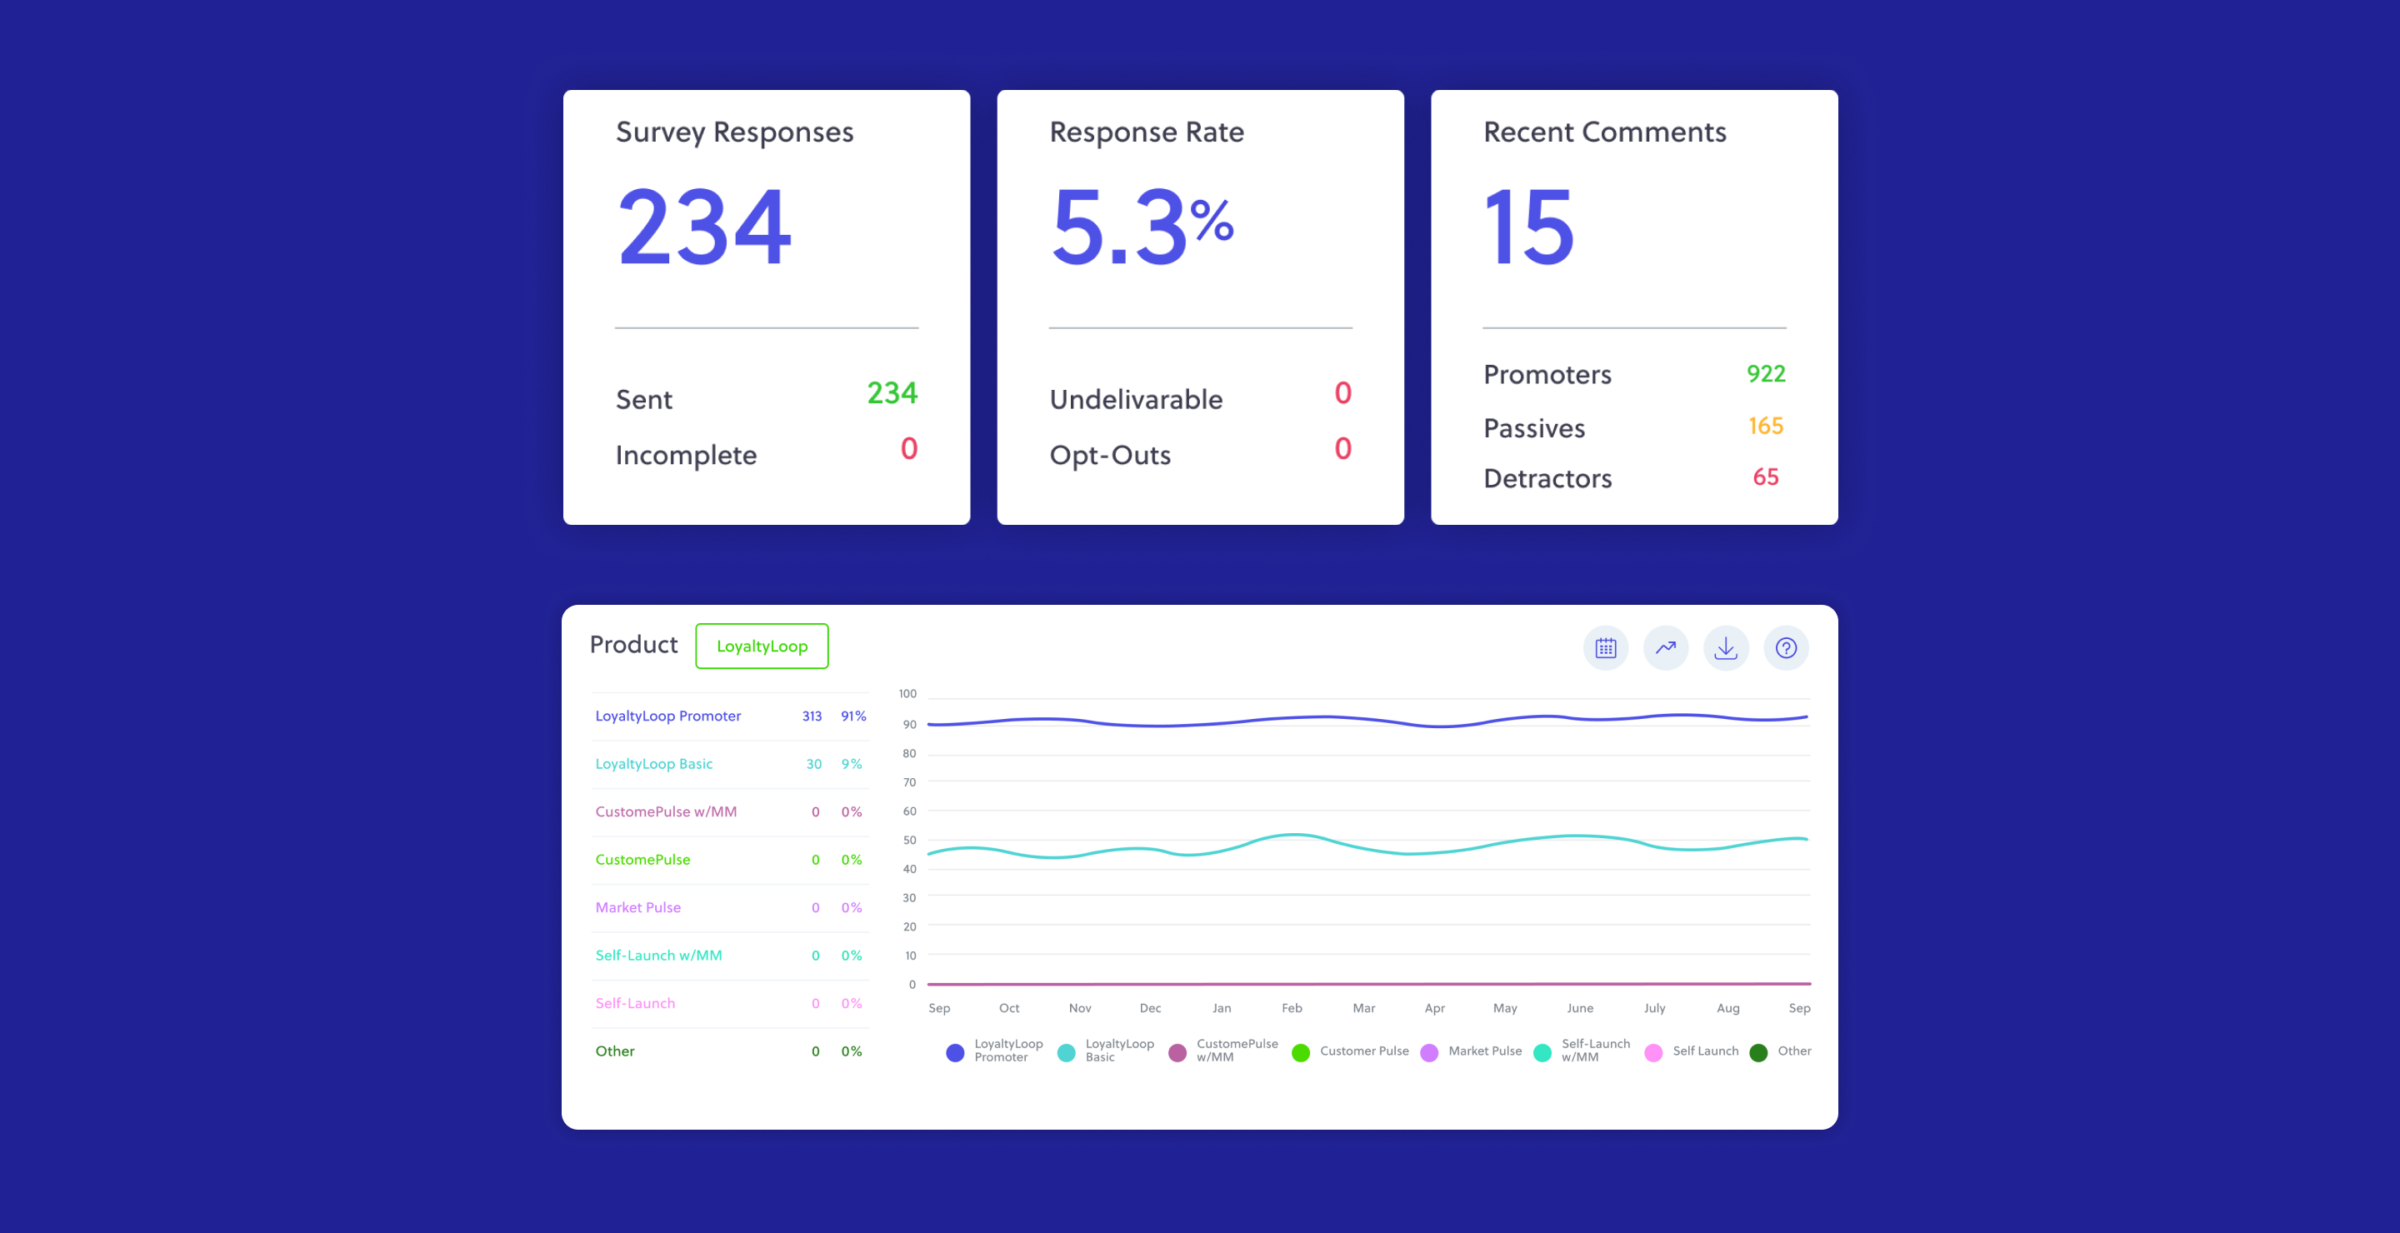Toggle LoyaltyLoop Basic legend dot
The height and width of the screenshot is (1233, 2400).
1066,1052
